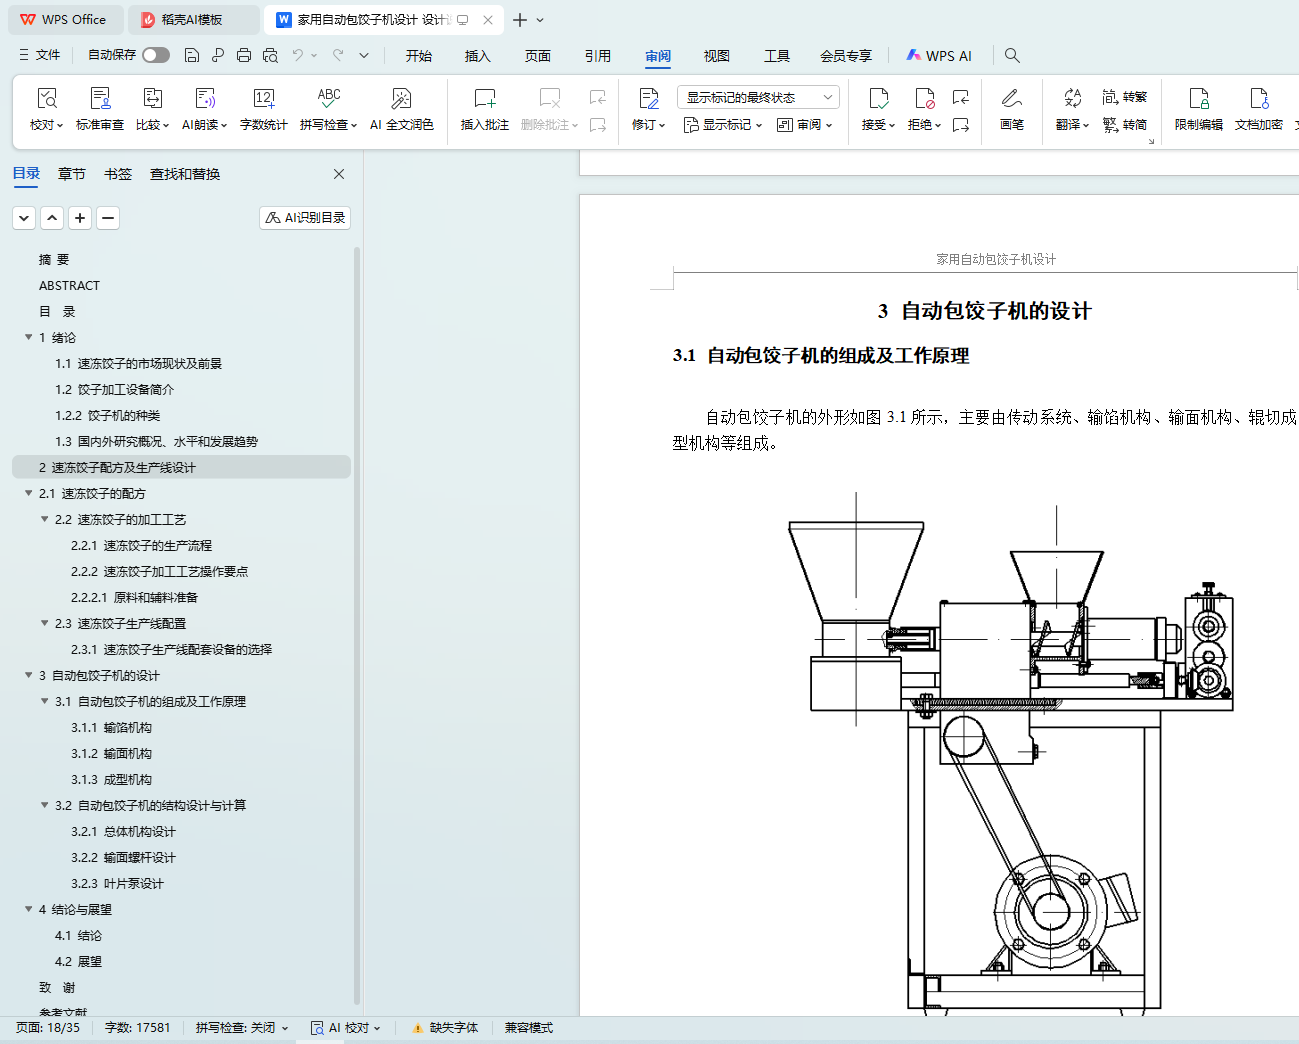This screenshot has height=1044, width=1299.
Task: Click the print icon in the quick access toolbar
Action: [x=244, y=56]
